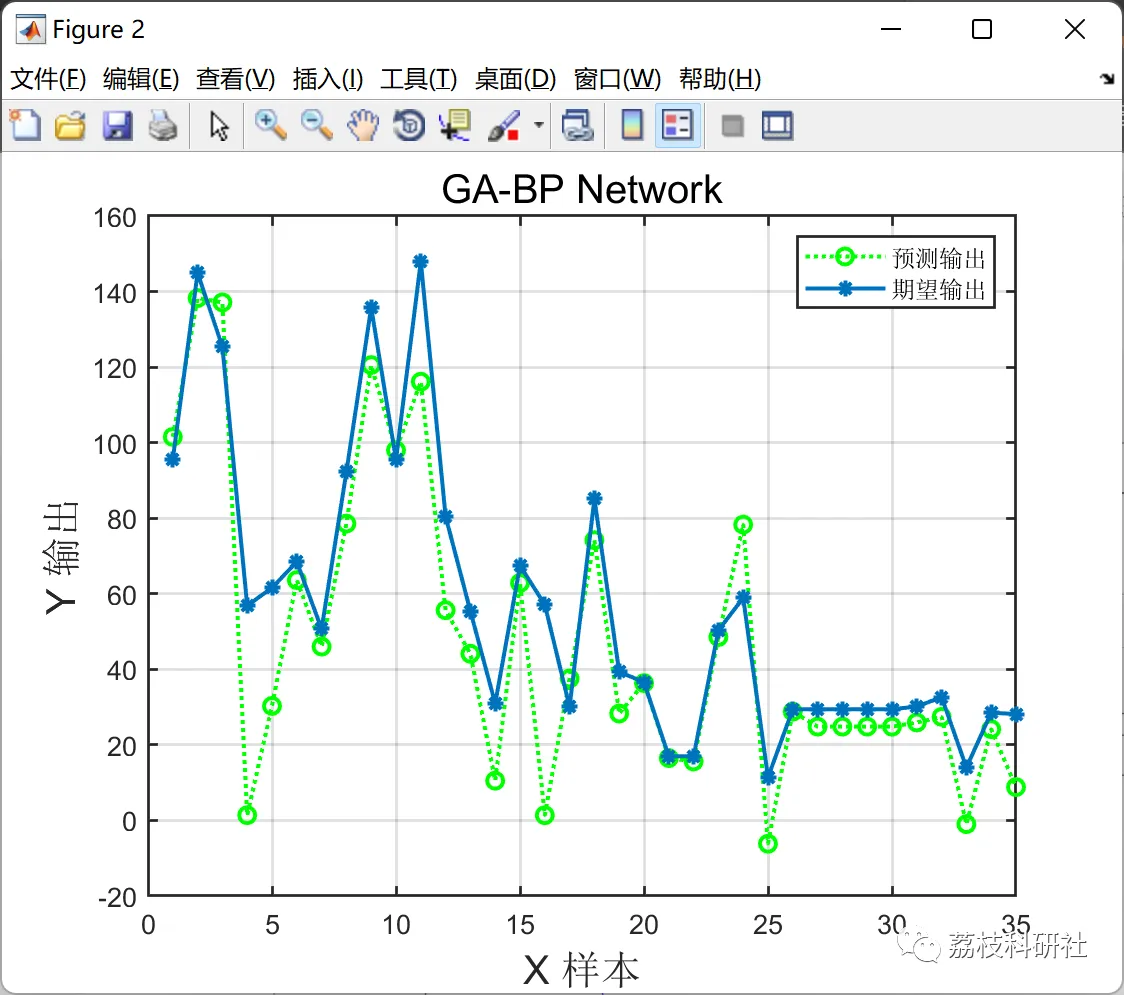
Task: Activate the Zoom Out magnifier tool
Action: (x=316, y=125)
